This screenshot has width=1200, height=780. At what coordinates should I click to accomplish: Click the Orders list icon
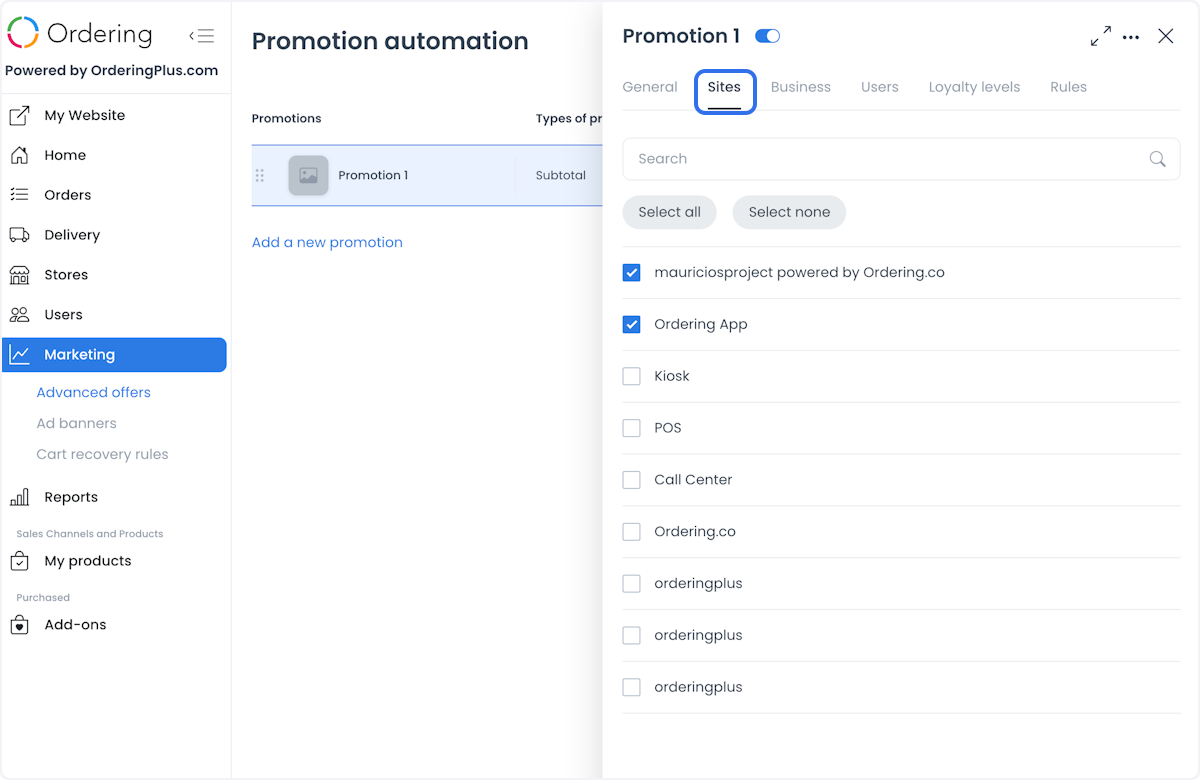[19, 195]
